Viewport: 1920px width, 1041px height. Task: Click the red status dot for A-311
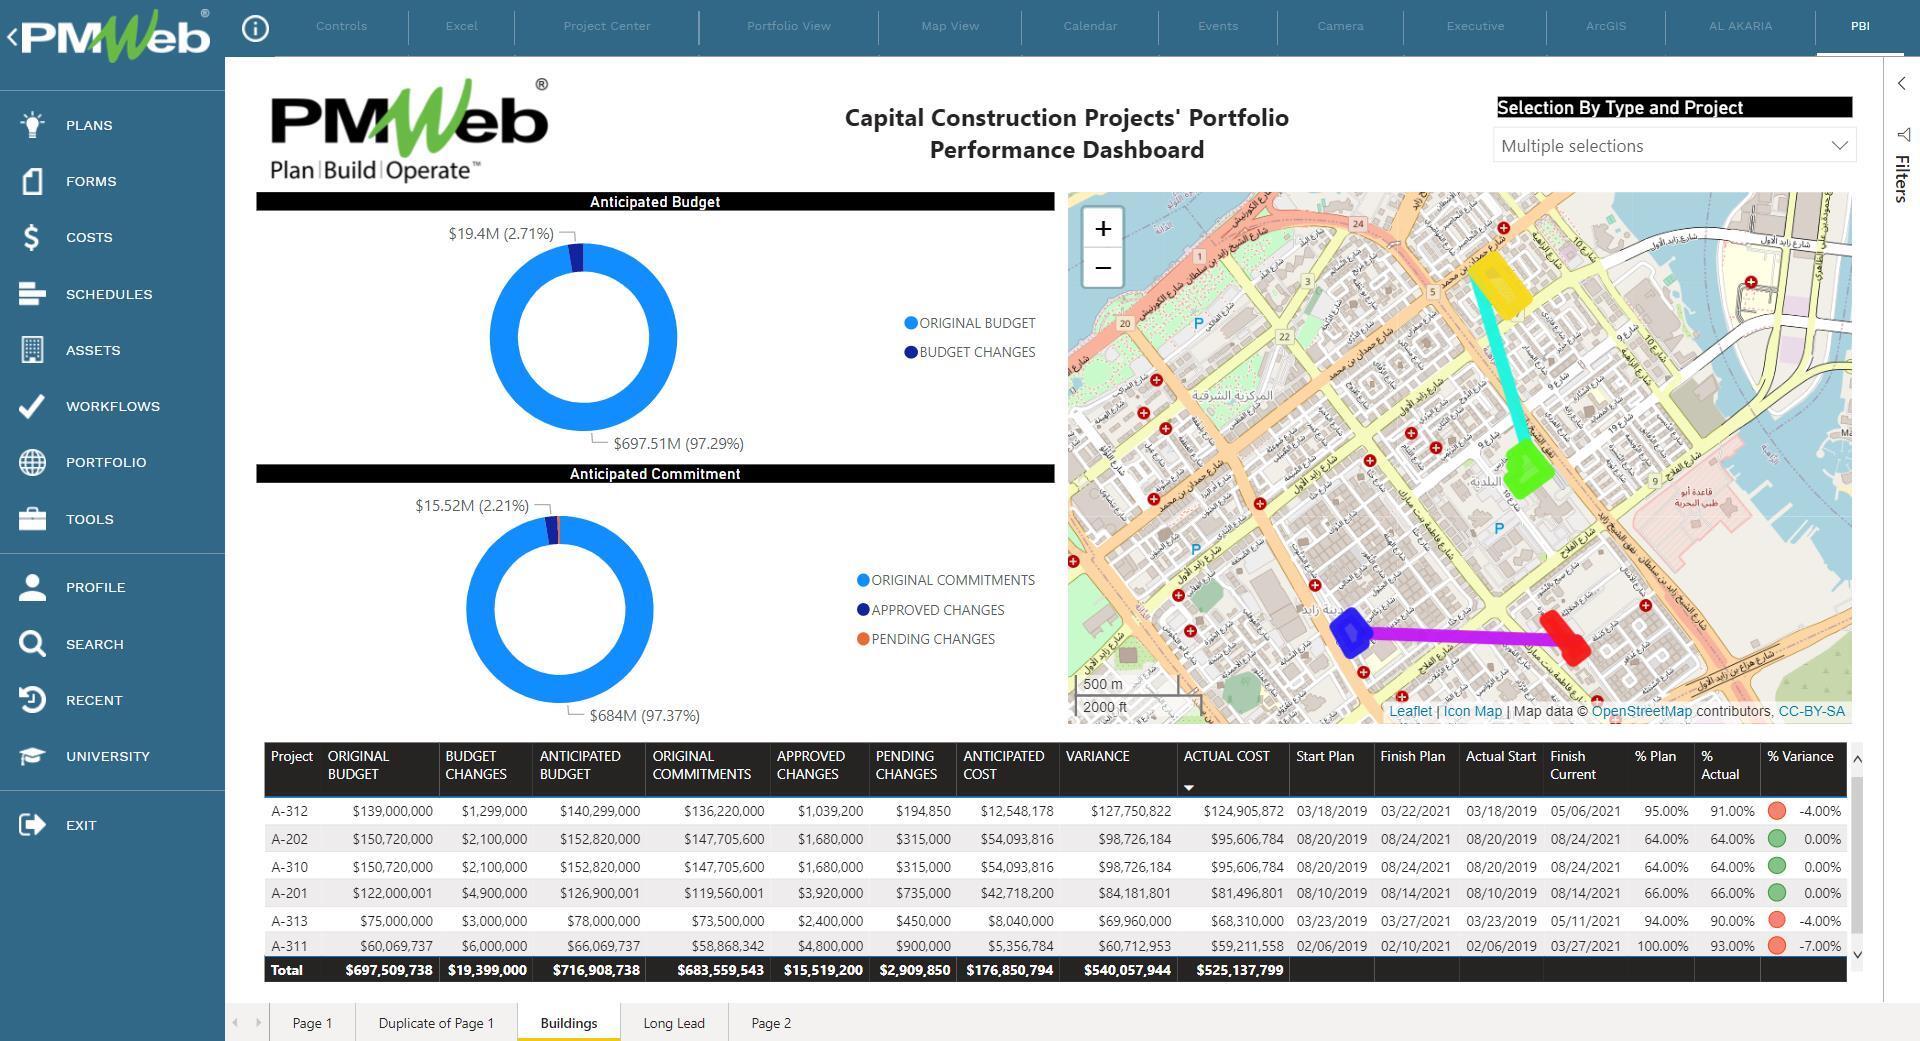(1777, 946)
